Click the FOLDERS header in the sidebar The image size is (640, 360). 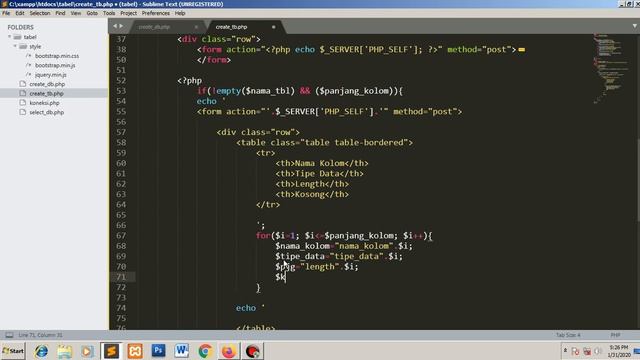pyautogui.click(x=20, y=27)
